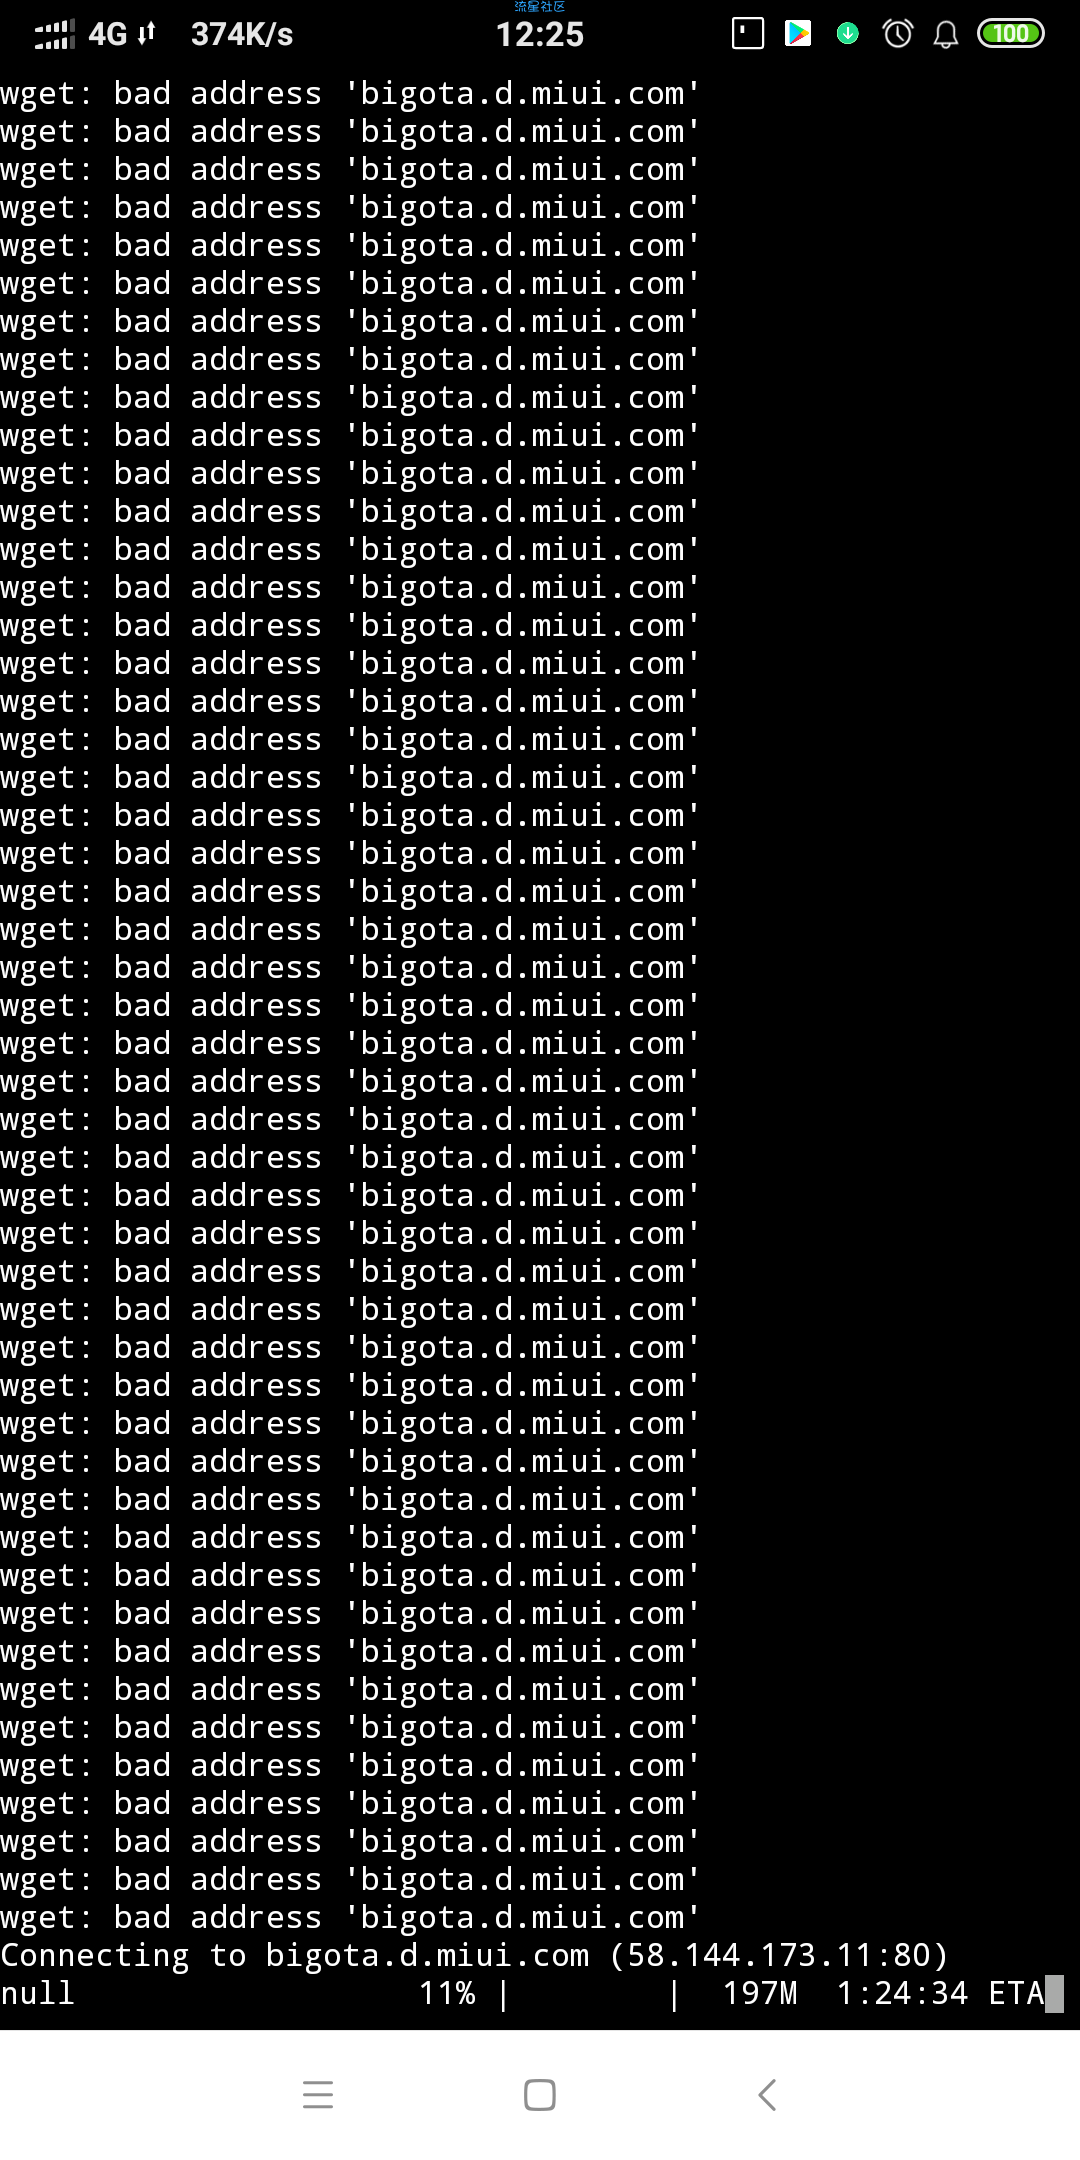Tap the SIM card alert icon

click(748, 34)
